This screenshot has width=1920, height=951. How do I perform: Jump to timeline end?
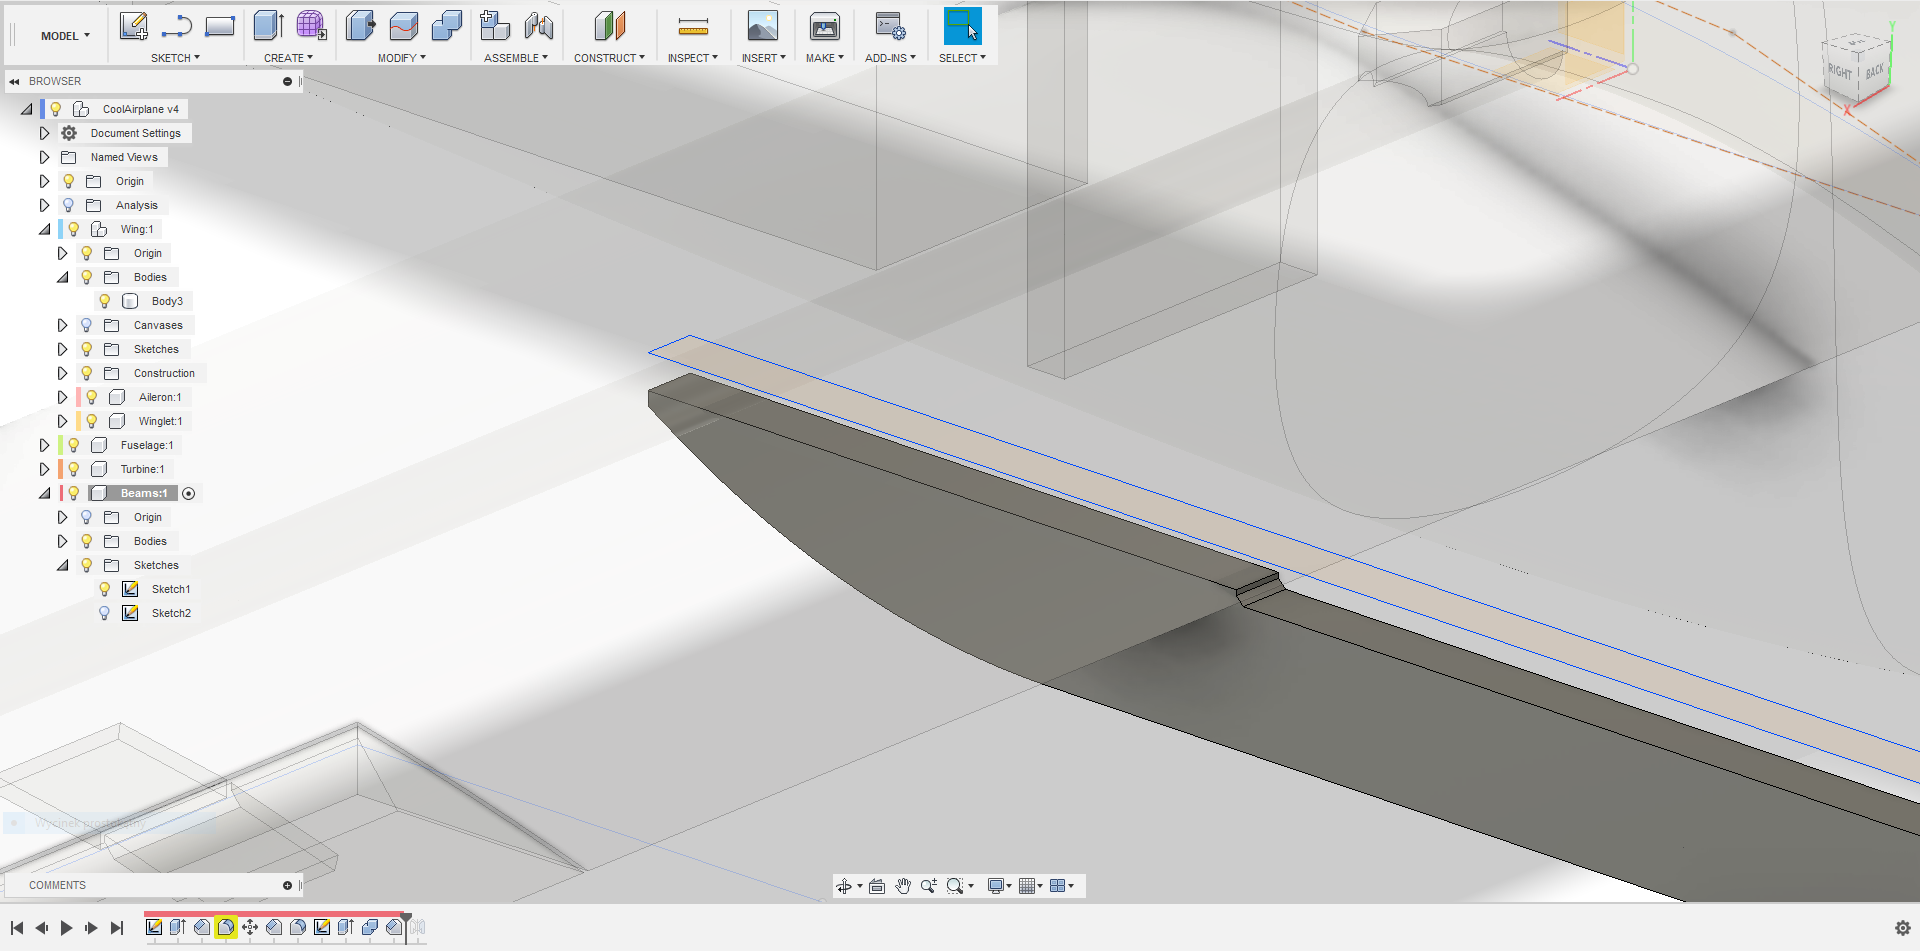click(117, 928)
